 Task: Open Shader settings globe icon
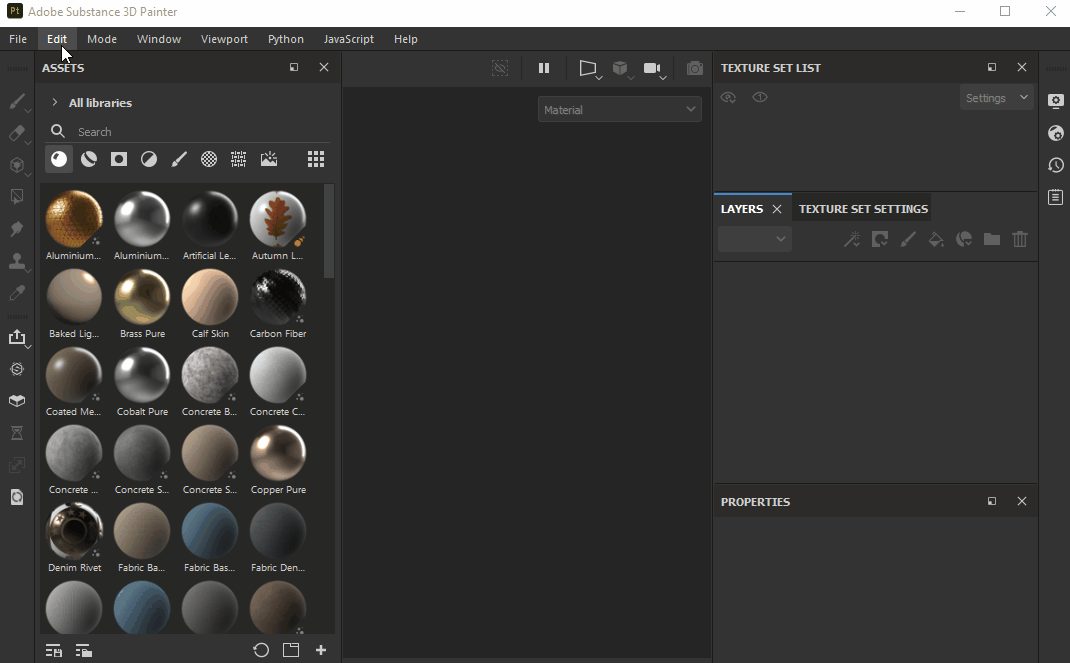[1056, 133]
